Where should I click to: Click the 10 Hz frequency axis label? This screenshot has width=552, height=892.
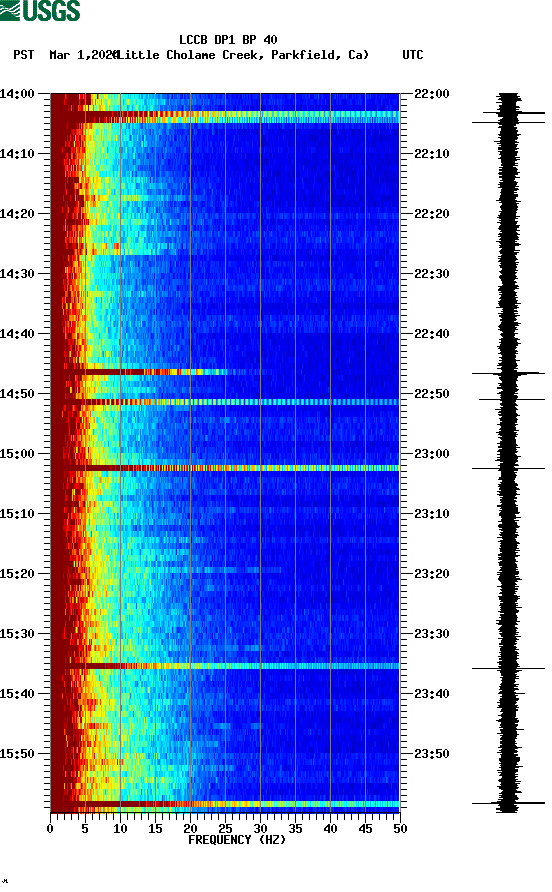click(x=120, y=829)
